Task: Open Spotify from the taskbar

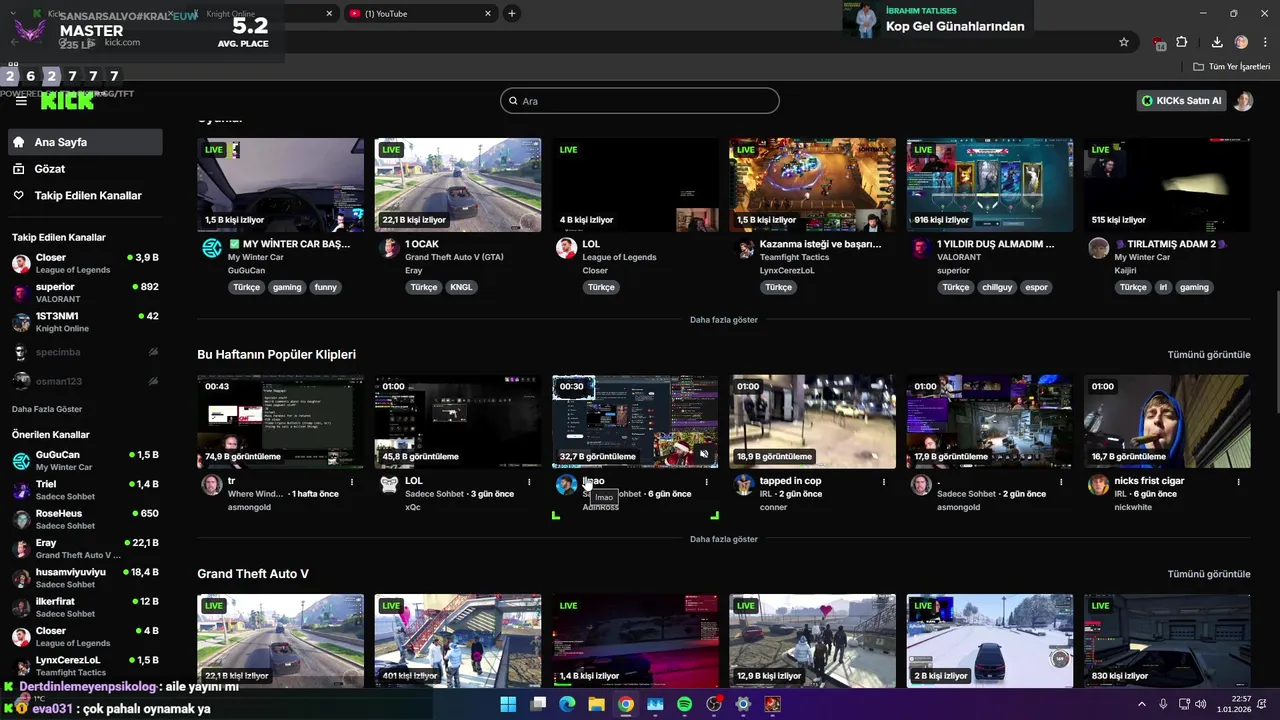Action: (x=684, y=704)
